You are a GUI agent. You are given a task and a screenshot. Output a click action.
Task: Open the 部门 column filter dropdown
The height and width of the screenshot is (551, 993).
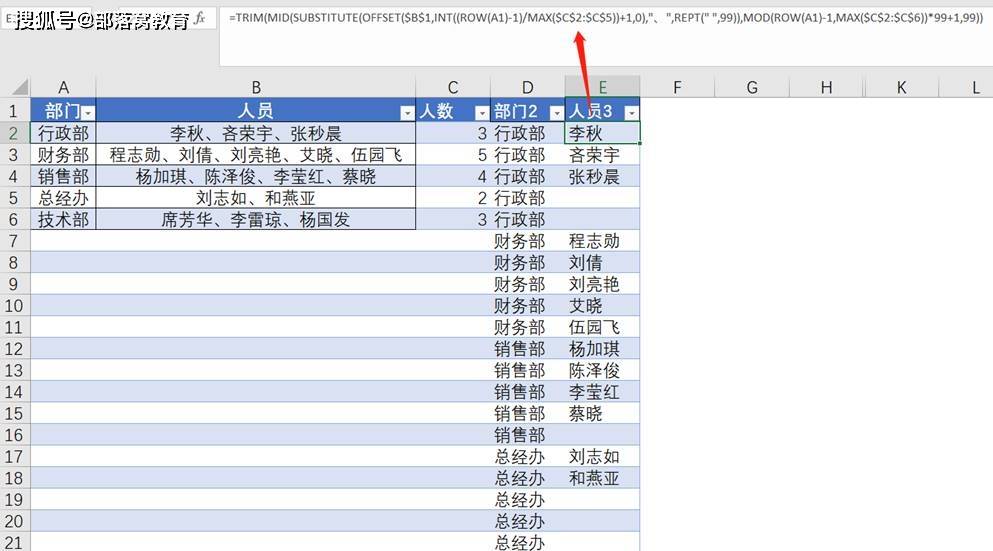87,112
